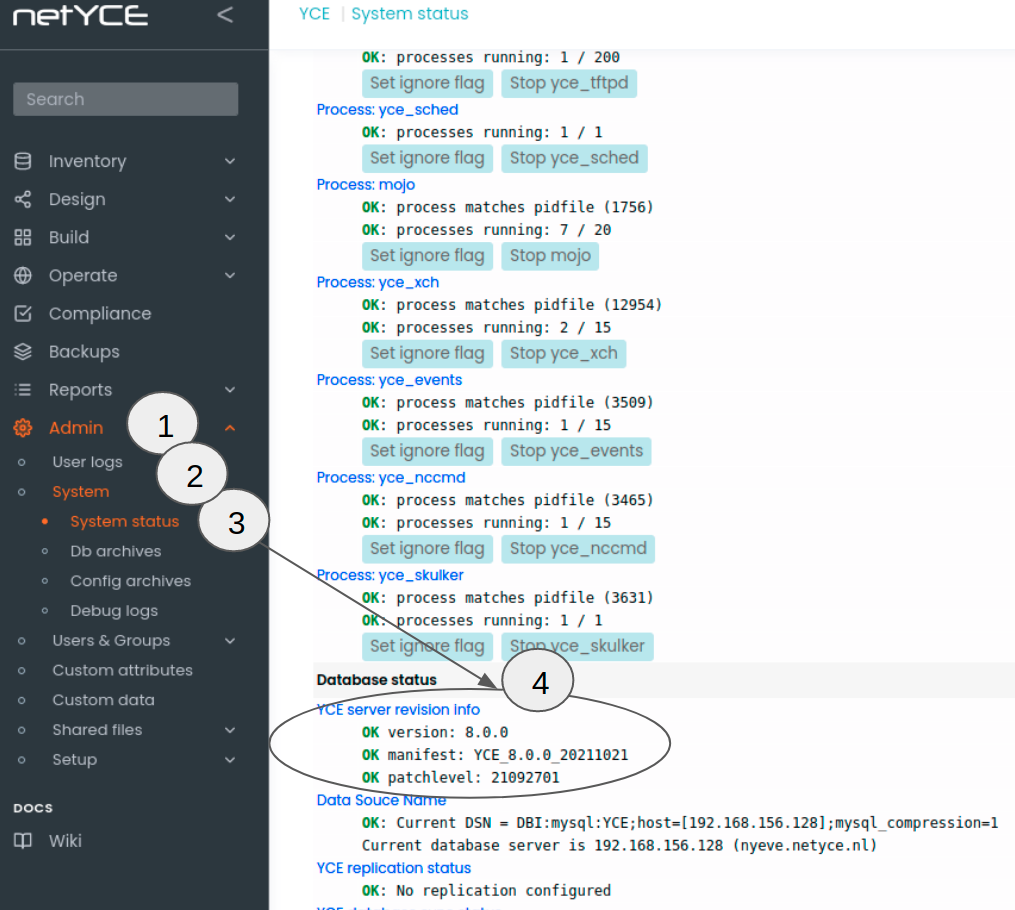Open User logs under Admin

87,462
